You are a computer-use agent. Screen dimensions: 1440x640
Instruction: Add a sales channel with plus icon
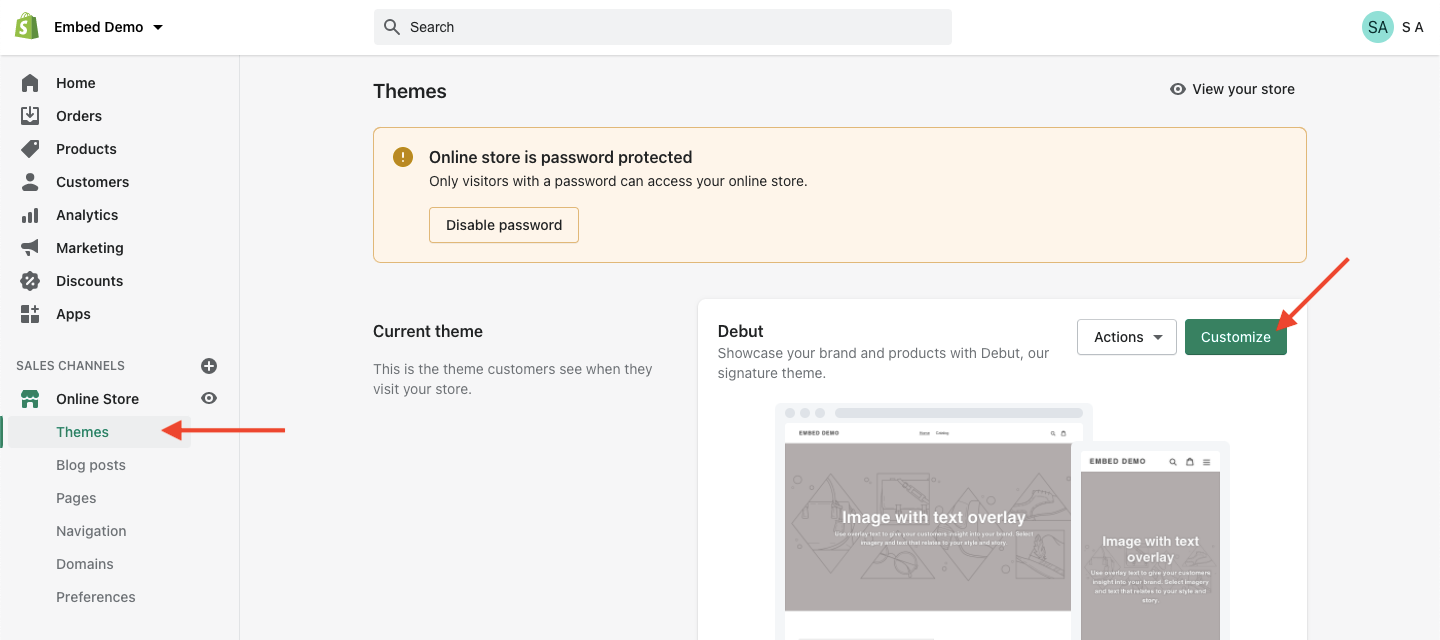click(x=209, y=366)
